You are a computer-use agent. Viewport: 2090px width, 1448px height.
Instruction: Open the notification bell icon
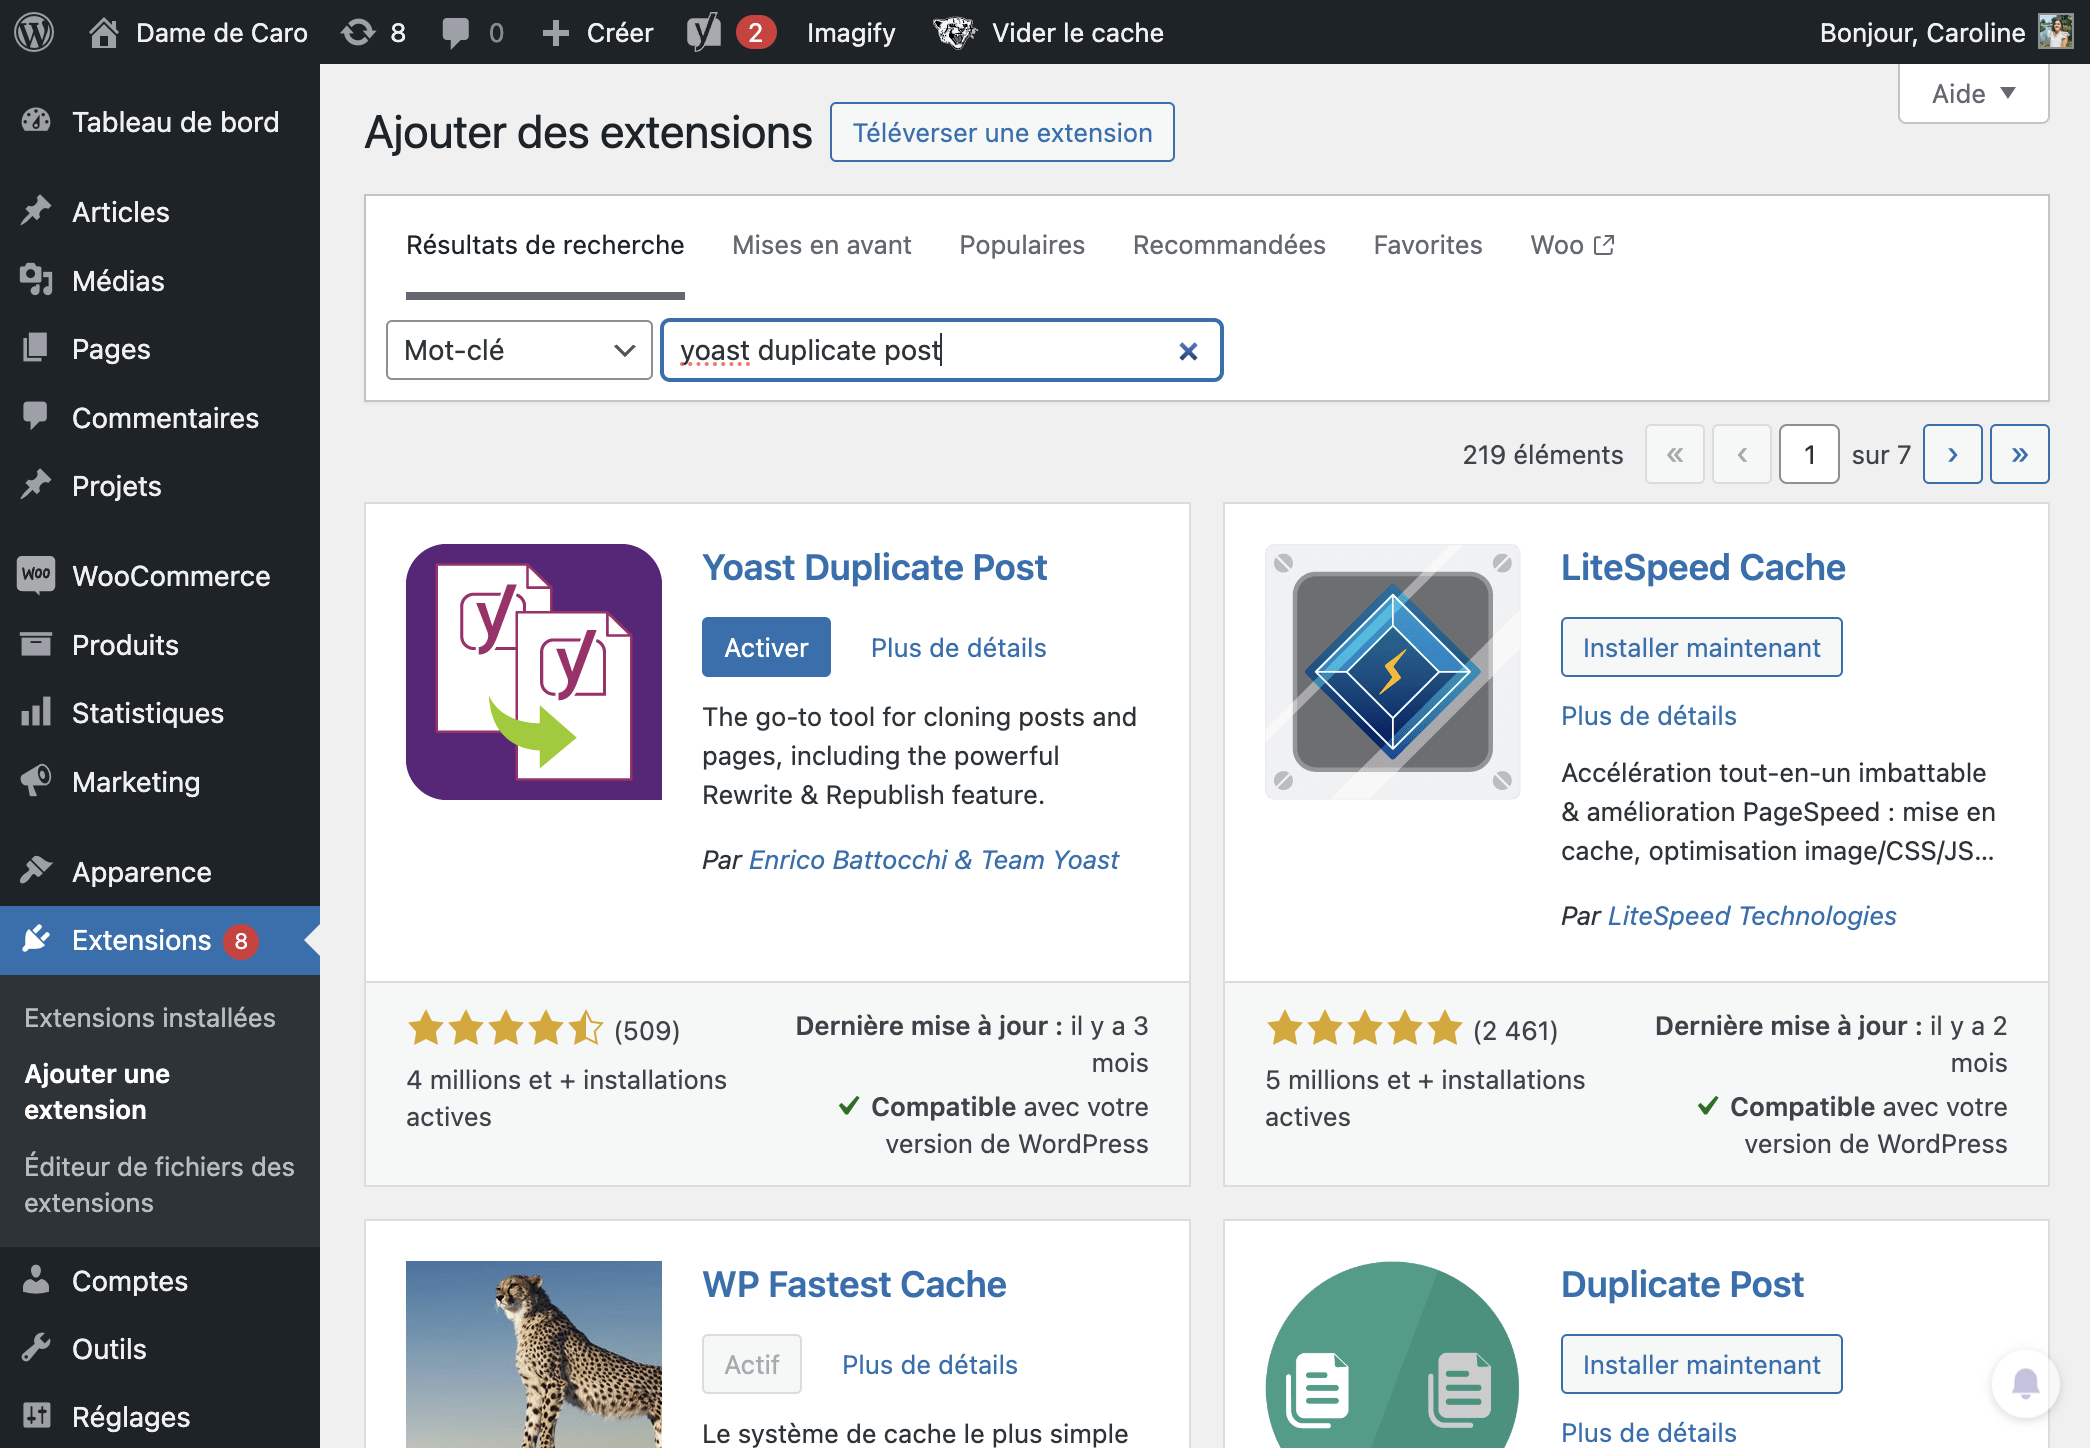(x=2026, y=1384)
